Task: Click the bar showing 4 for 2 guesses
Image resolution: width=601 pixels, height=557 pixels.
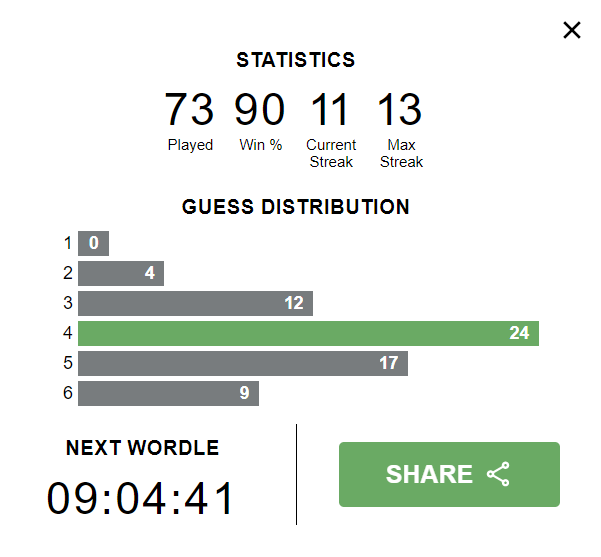Action: coord(121,273)
